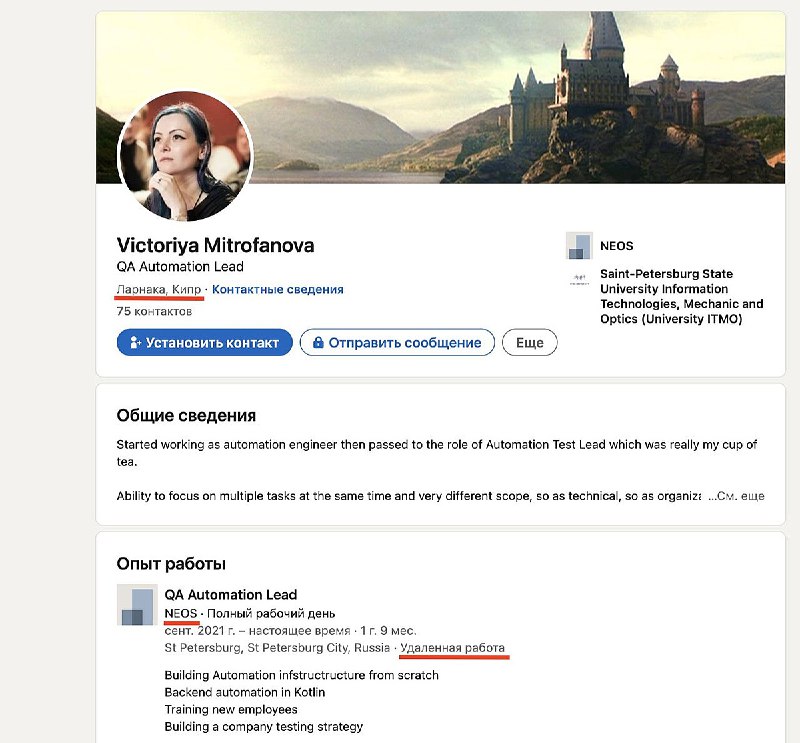Image resolution: width=800 pixels, height=743 pixels.
Task: Click the Отправить сообщение button
Action: click(x=397, y=342)
